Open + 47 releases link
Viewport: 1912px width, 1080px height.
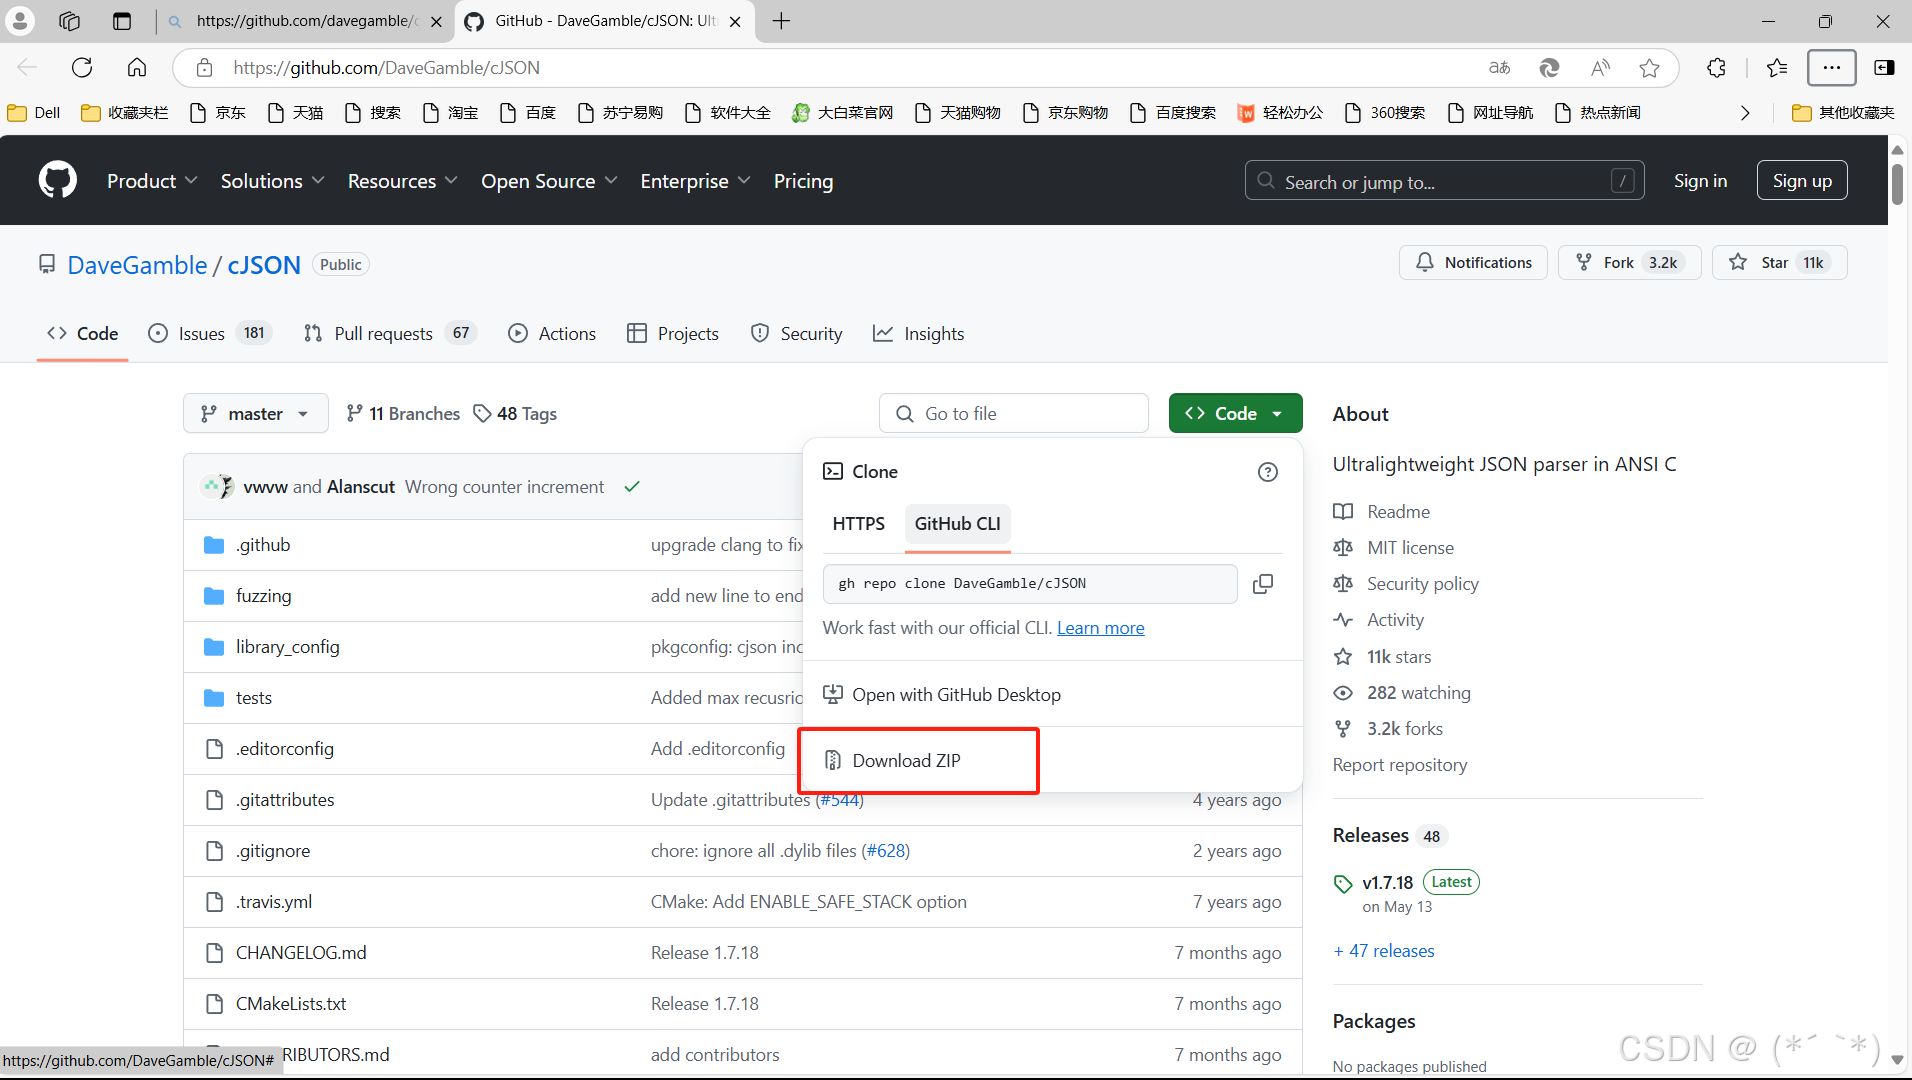pos(1384,951)
